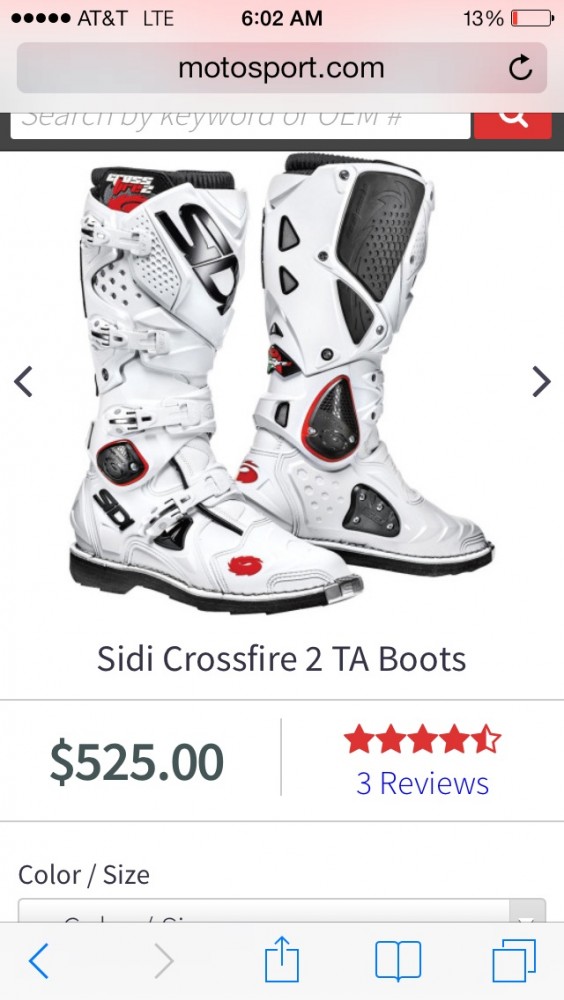Go back using Safari's back arrow
Screen dimensions: 564x1000
(x=38, y=960)
